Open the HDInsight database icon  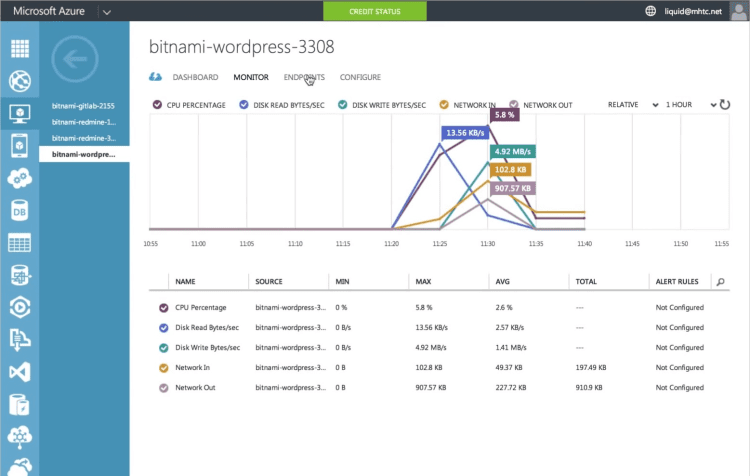pos(20,275)
